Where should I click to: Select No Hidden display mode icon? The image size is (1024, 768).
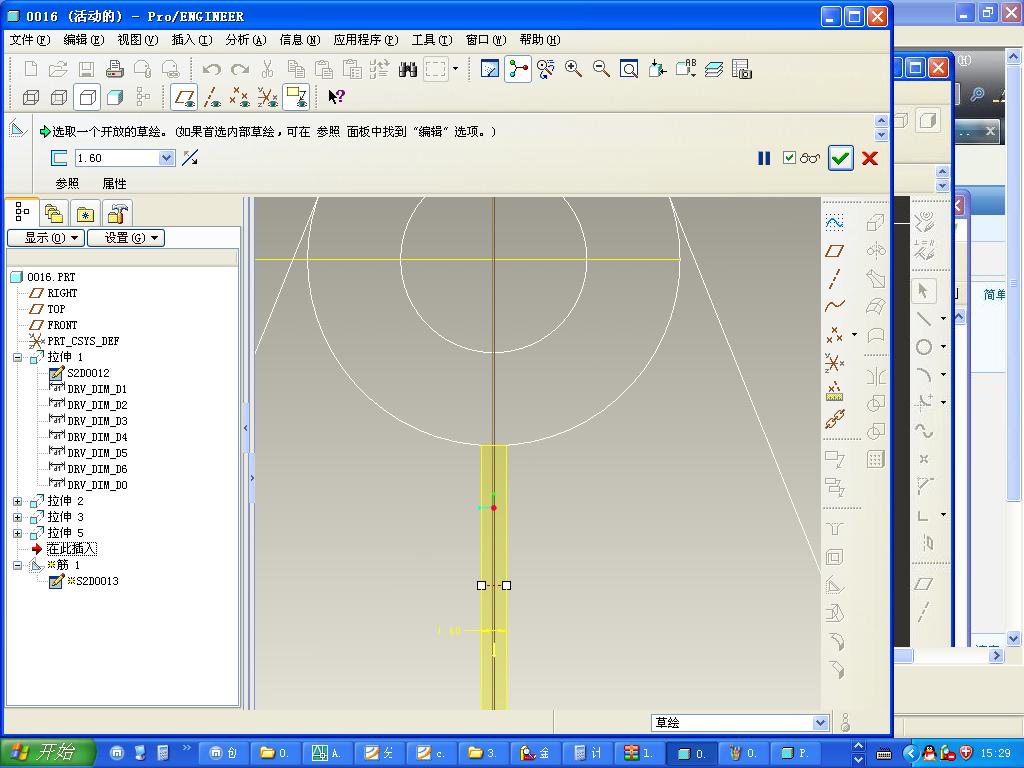(x=87, y=98)
